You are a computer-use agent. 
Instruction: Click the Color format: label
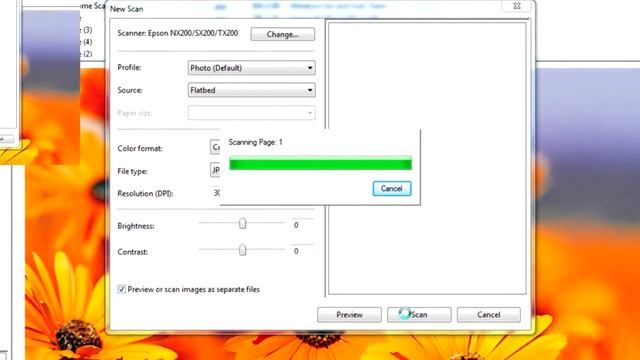[140, 148]
